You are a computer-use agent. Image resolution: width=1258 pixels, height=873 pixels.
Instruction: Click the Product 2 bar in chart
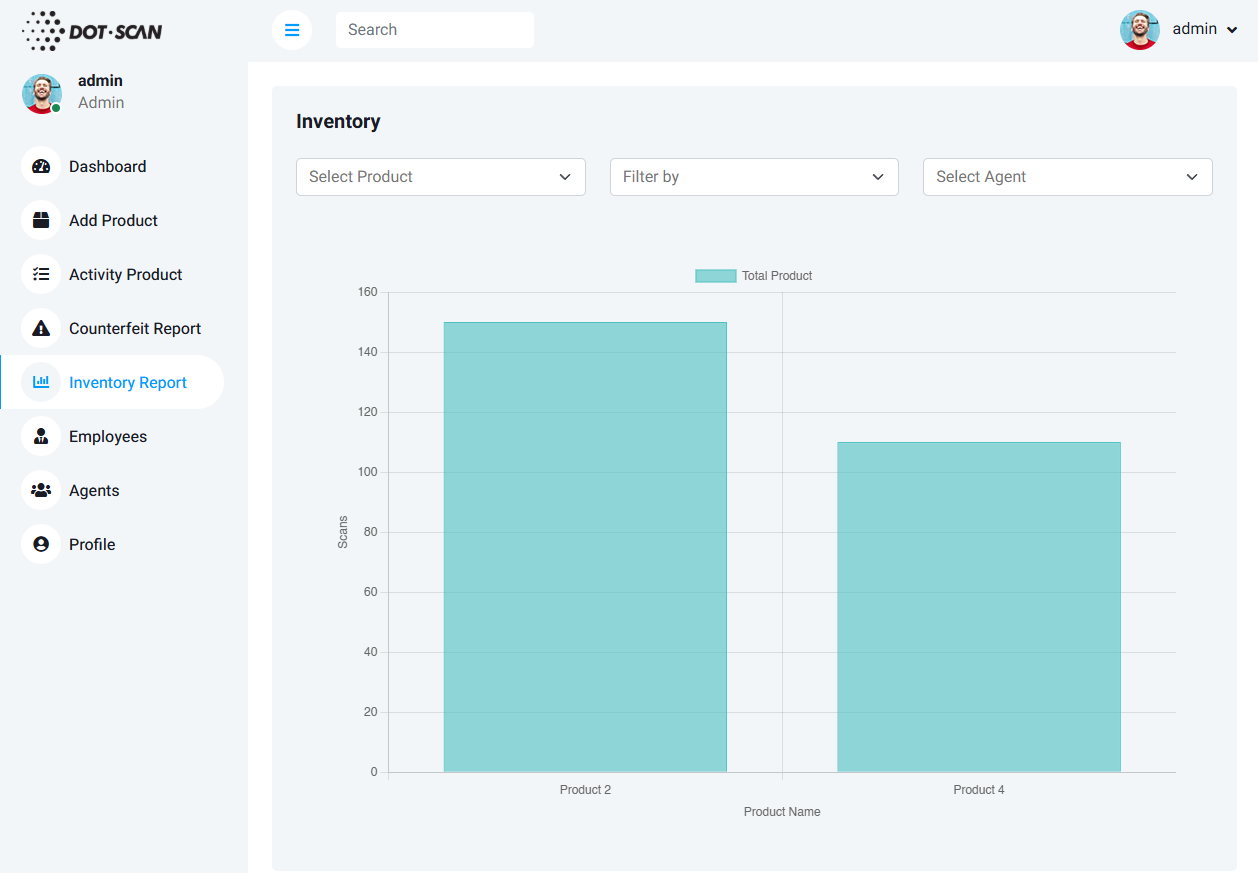tap(585, 546)
